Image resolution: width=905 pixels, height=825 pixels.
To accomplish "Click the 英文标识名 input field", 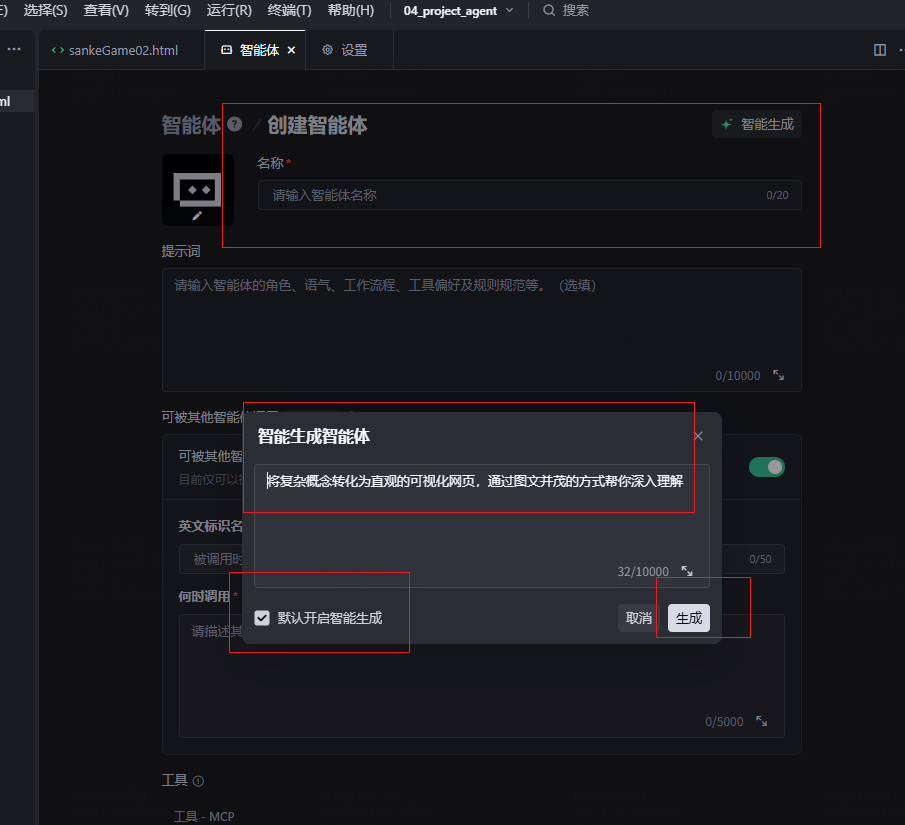I will 481,559.
